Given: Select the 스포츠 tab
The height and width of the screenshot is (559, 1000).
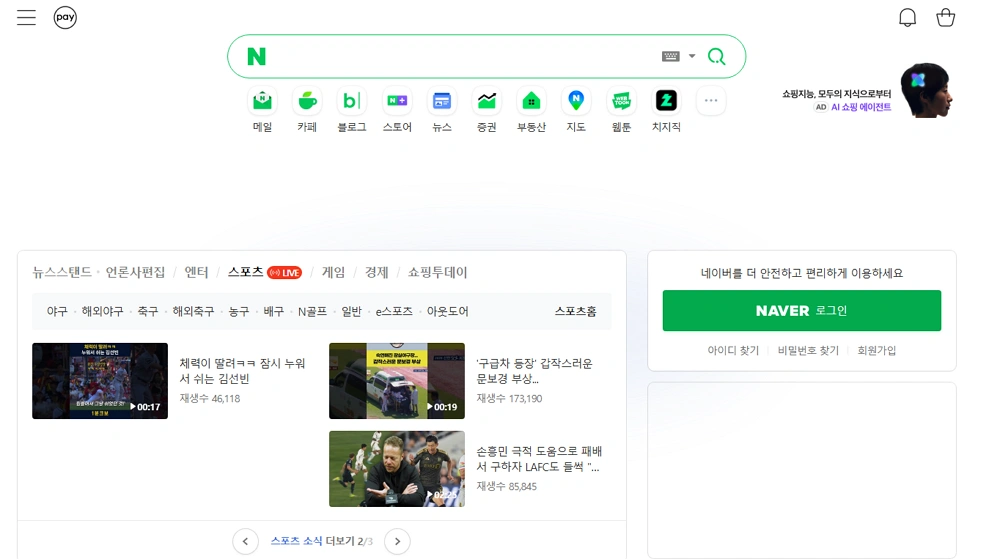Looking at the screenshot, I should coord(246,272).
